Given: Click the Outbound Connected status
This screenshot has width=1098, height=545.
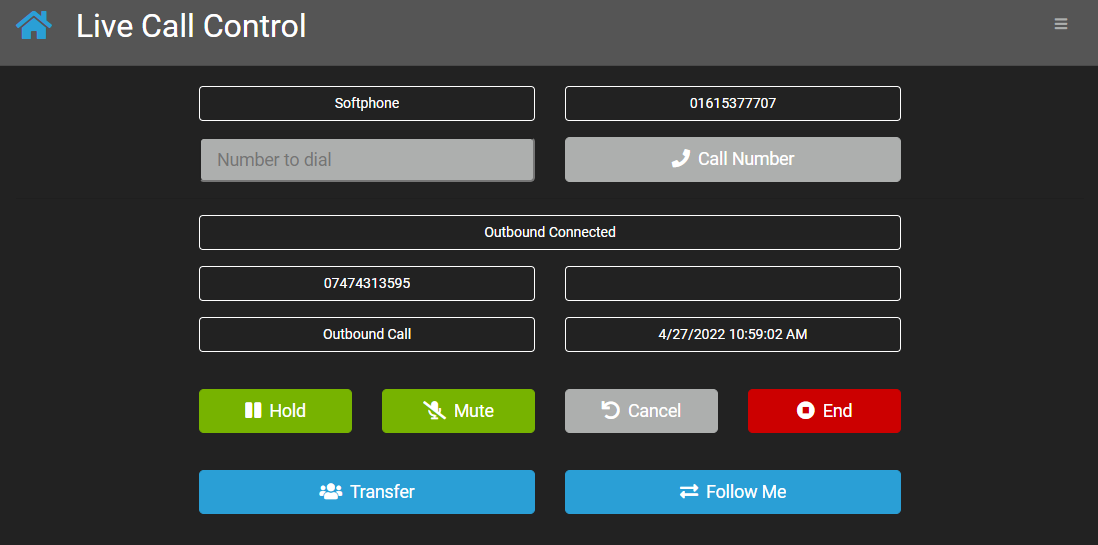Looking at the screenshot, I should 550,233.
